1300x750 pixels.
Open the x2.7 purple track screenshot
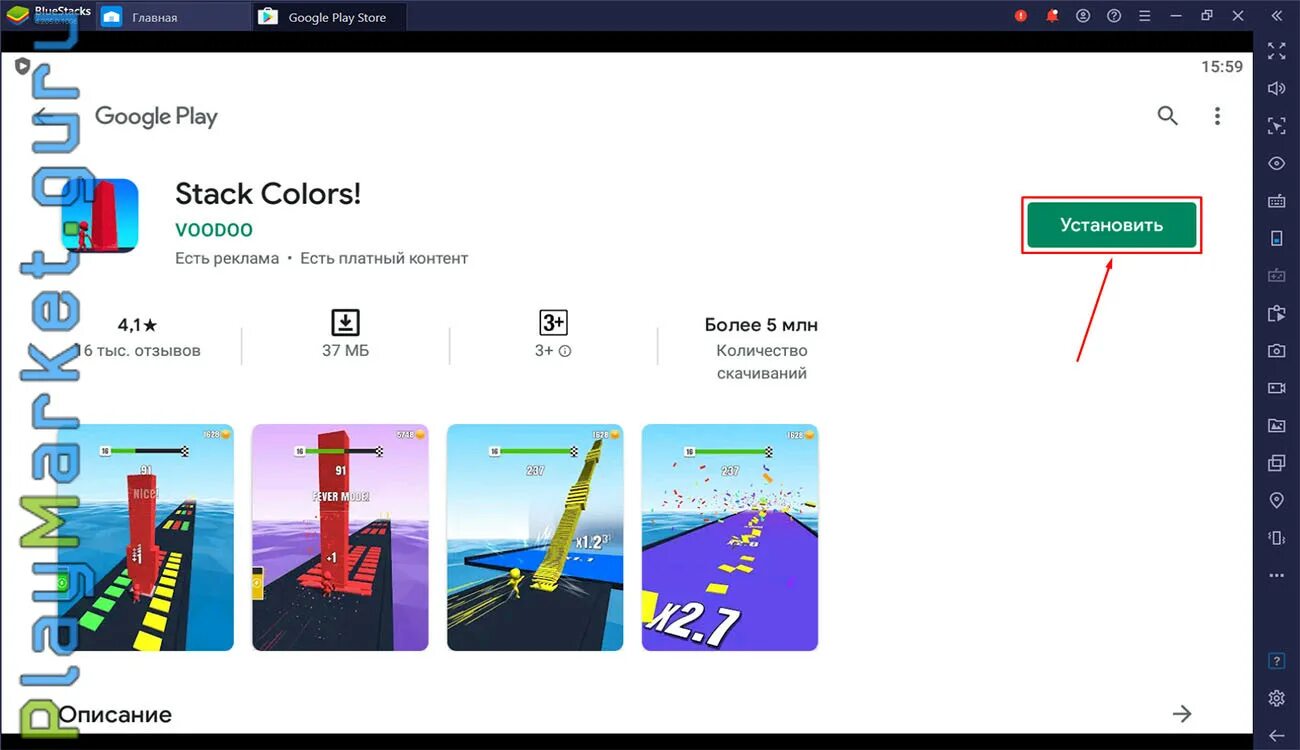coord(730,537)
